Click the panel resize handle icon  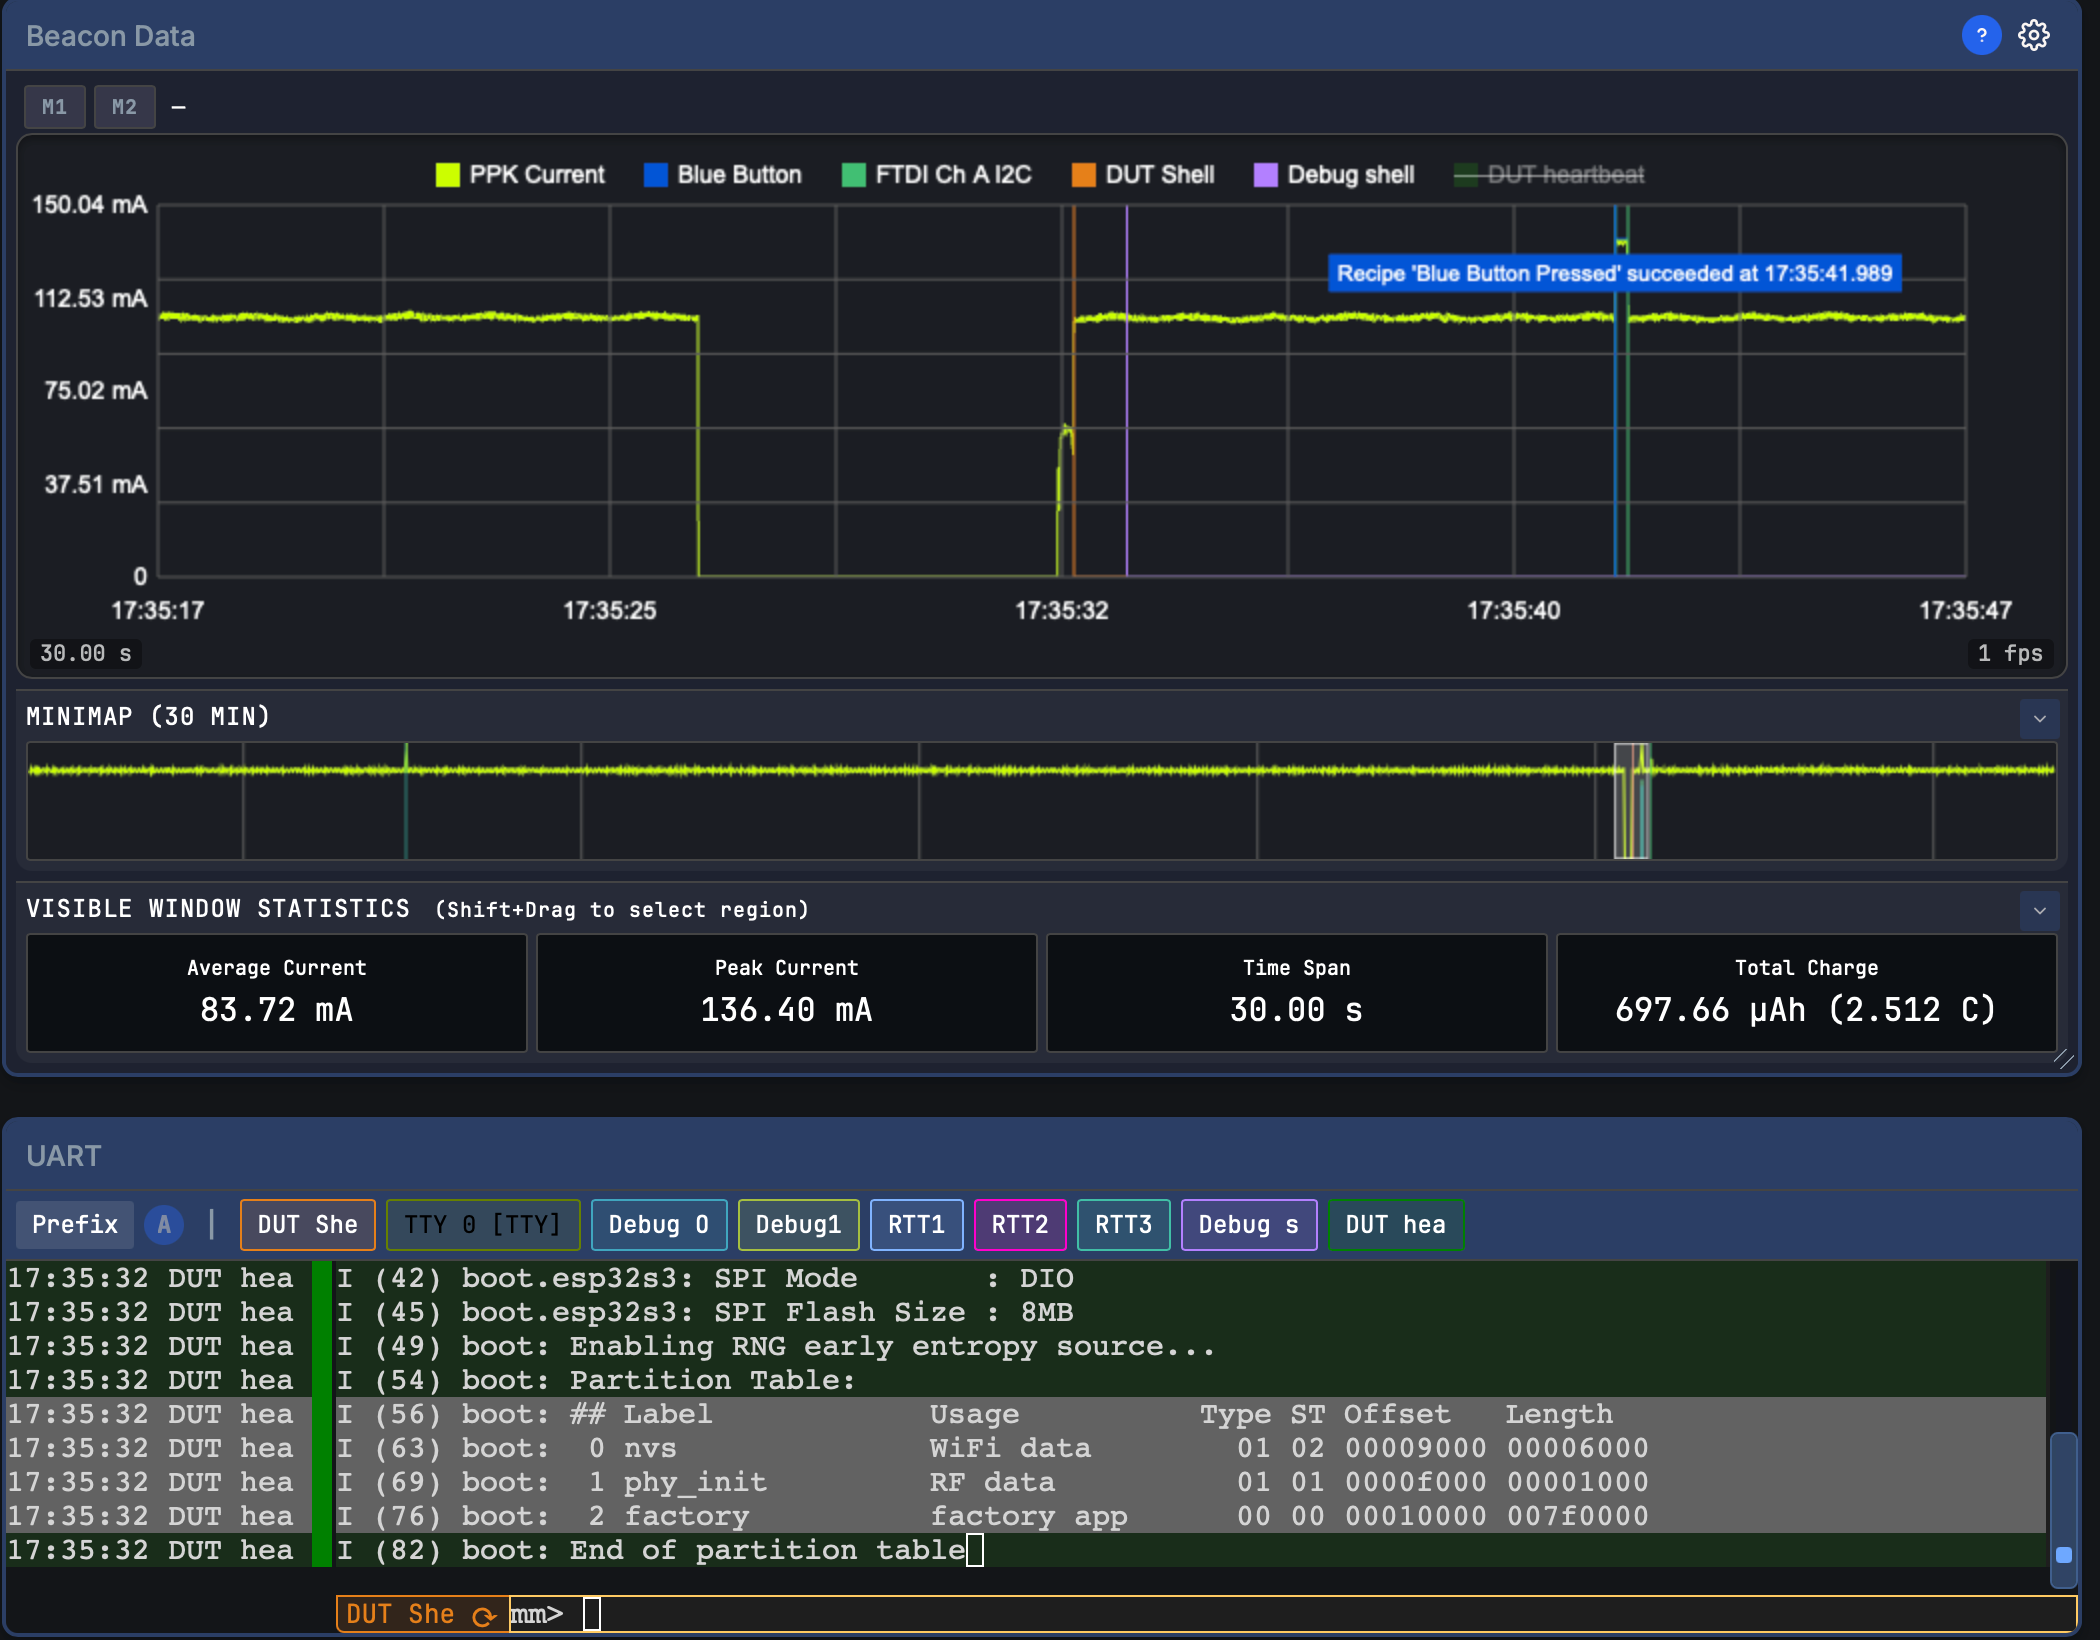pos(2063,1059)
